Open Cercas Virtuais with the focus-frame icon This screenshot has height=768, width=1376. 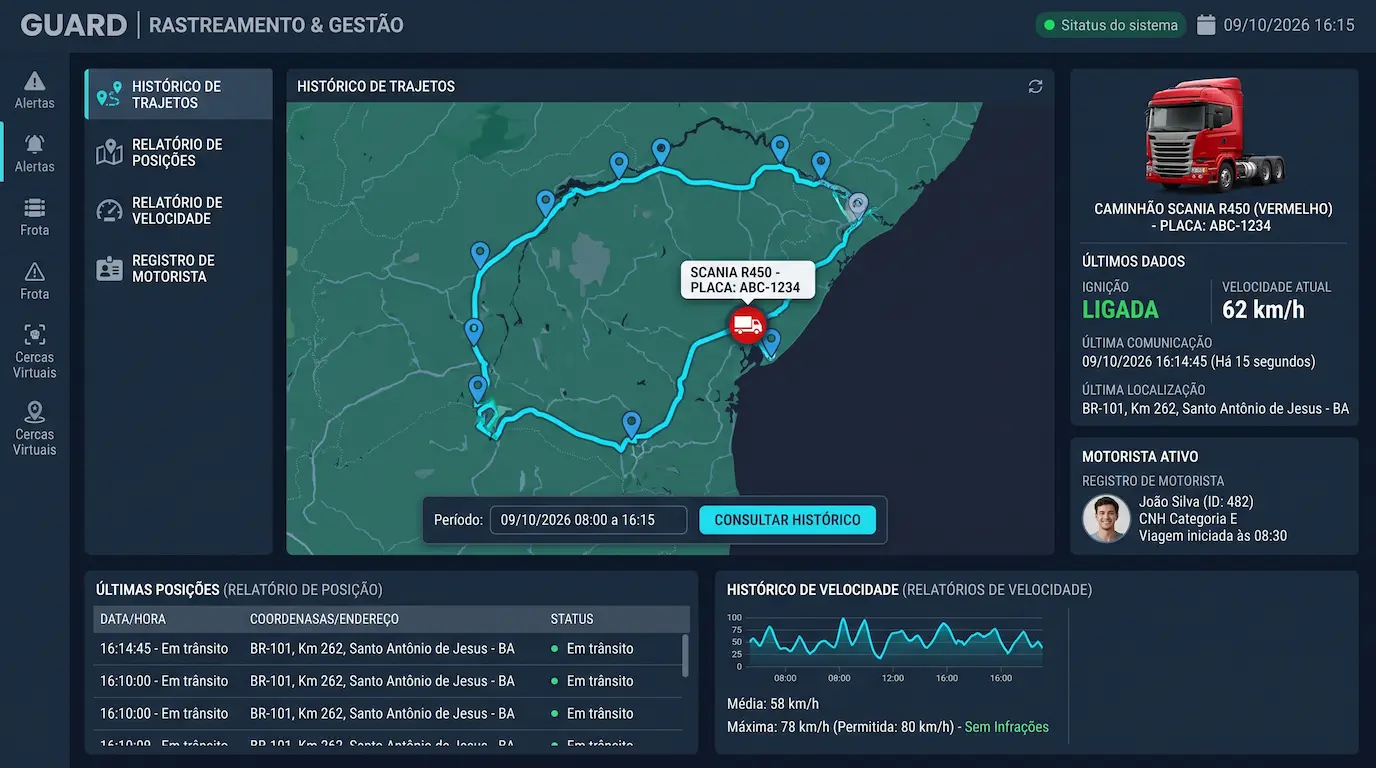coord(34,351)
